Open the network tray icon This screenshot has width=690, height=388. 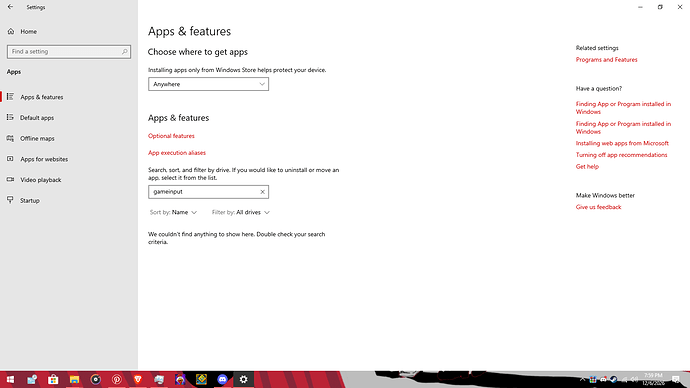coord(624,379)
